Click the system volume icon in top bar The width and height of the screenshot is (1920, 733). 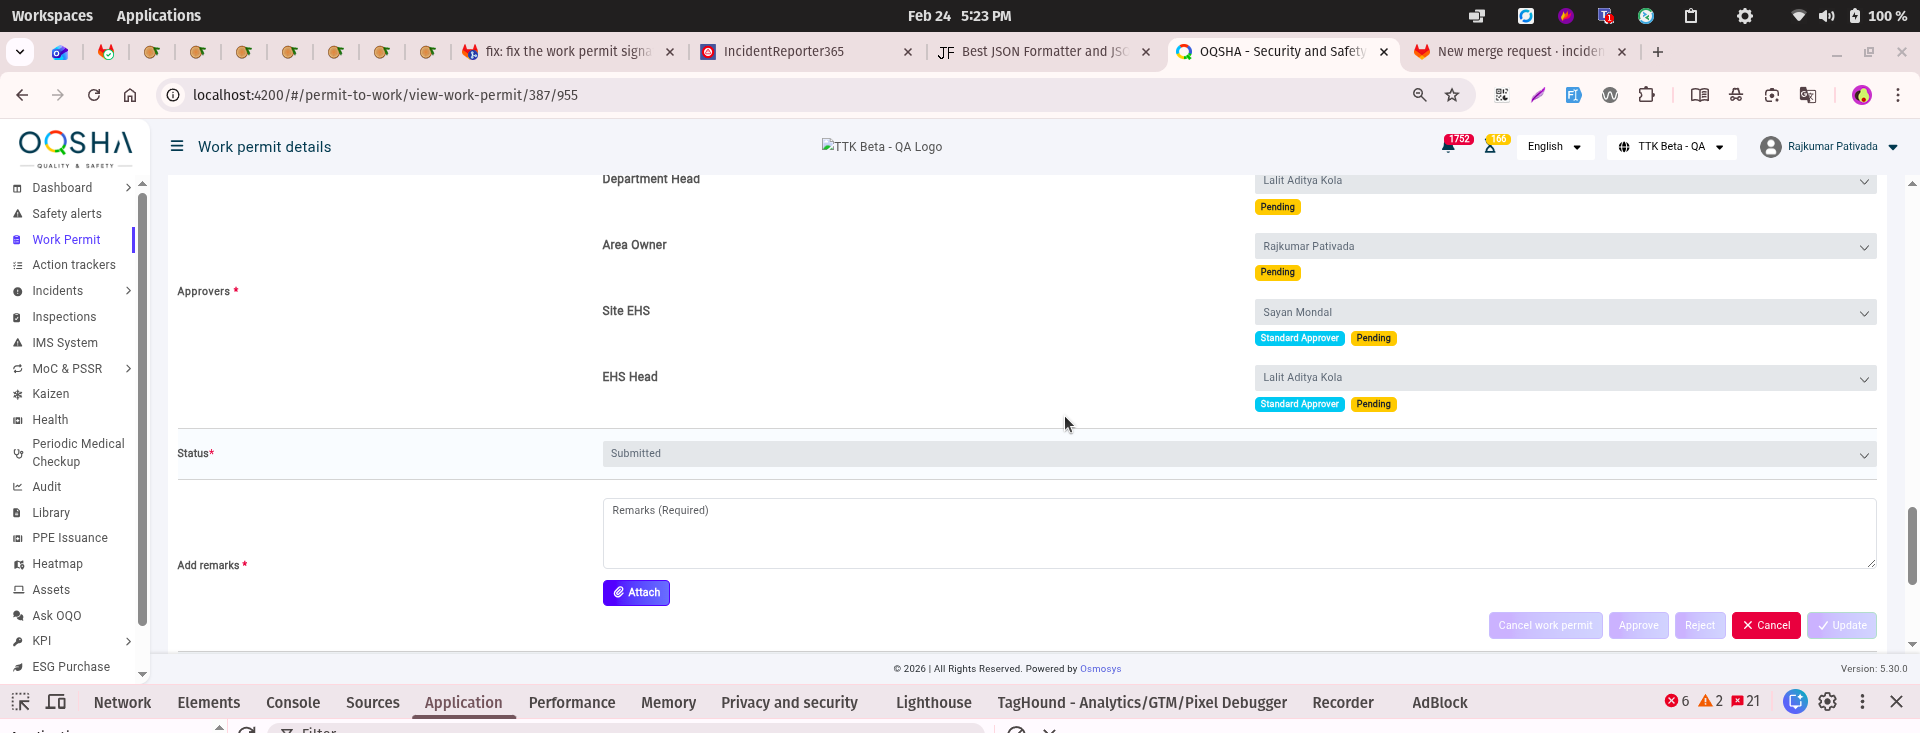pos(1826,16)
